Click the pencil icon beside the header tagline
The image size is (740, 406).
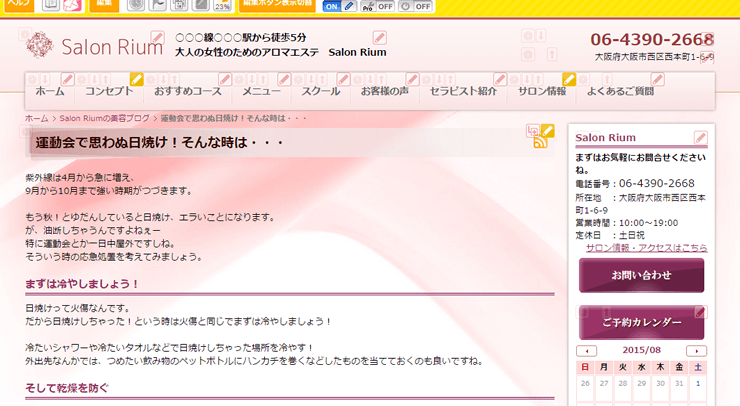click(379, 37)
